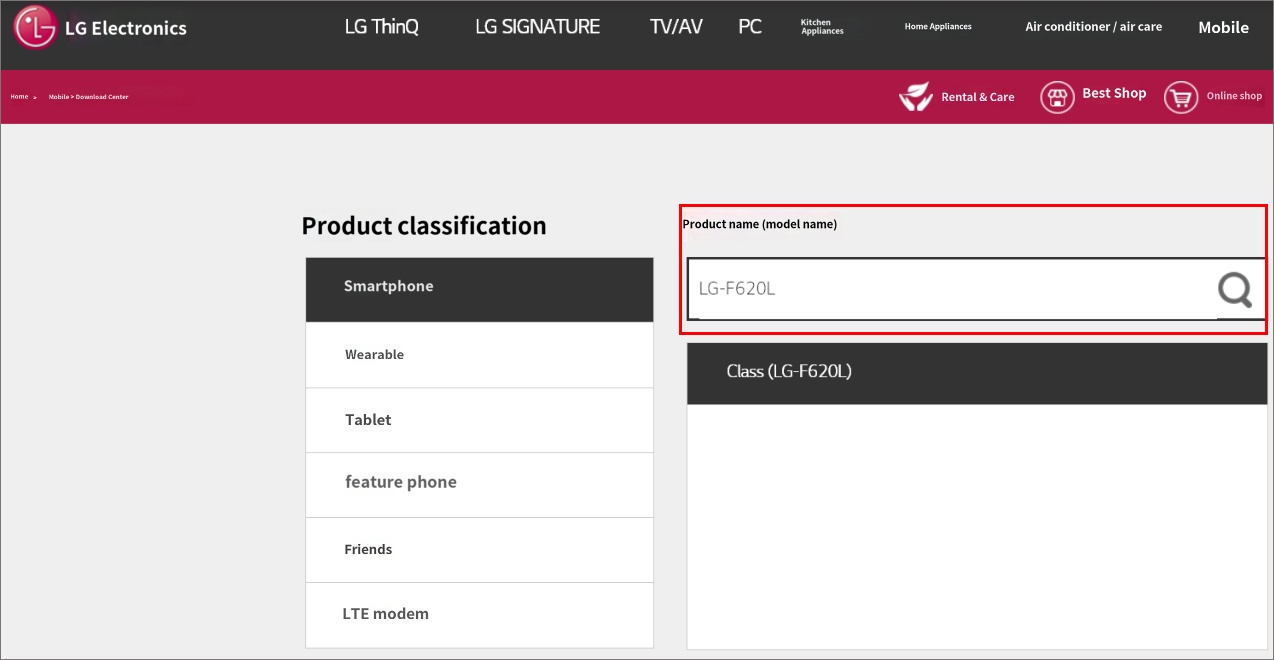The height and width of the screenshot is (660, 1274).
Task: Open the LG ThinQ menu
Action: point(381,27)
